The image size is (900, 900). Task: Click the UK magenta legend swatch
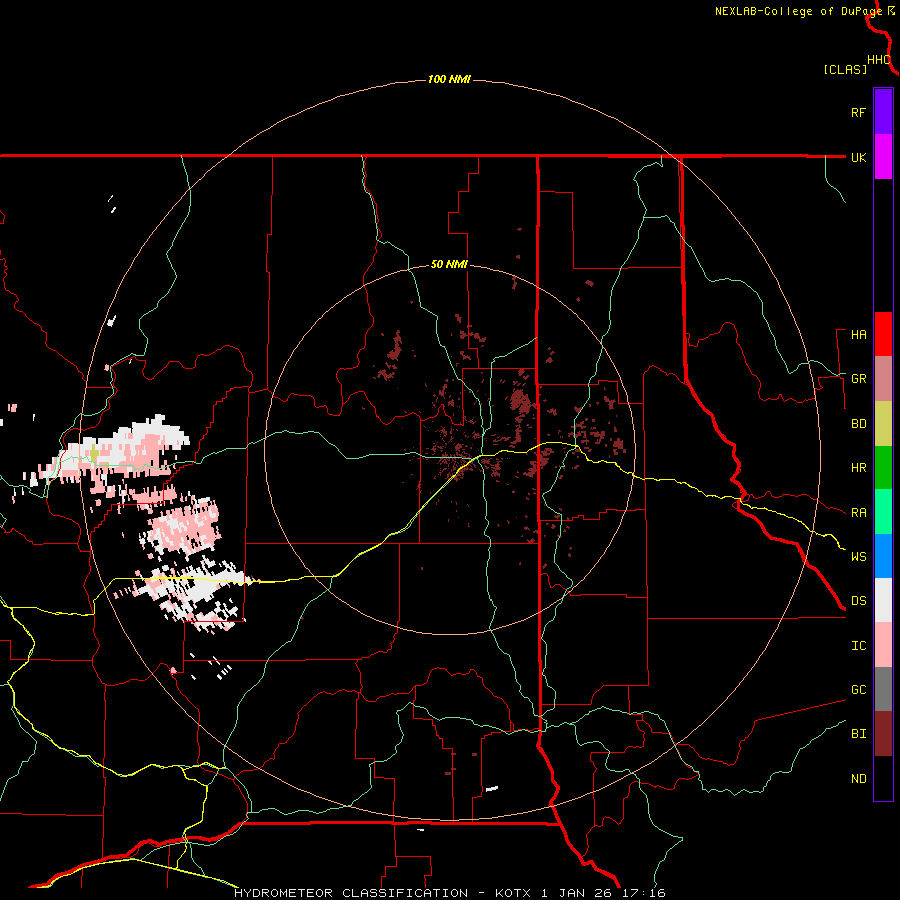tap(883, 157)
